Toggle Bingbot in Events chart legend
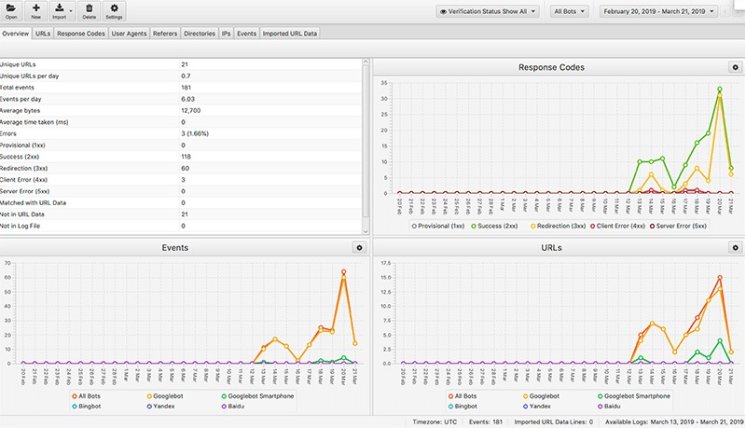Screen dimensions: 745x428 click(x=86, y=407)
